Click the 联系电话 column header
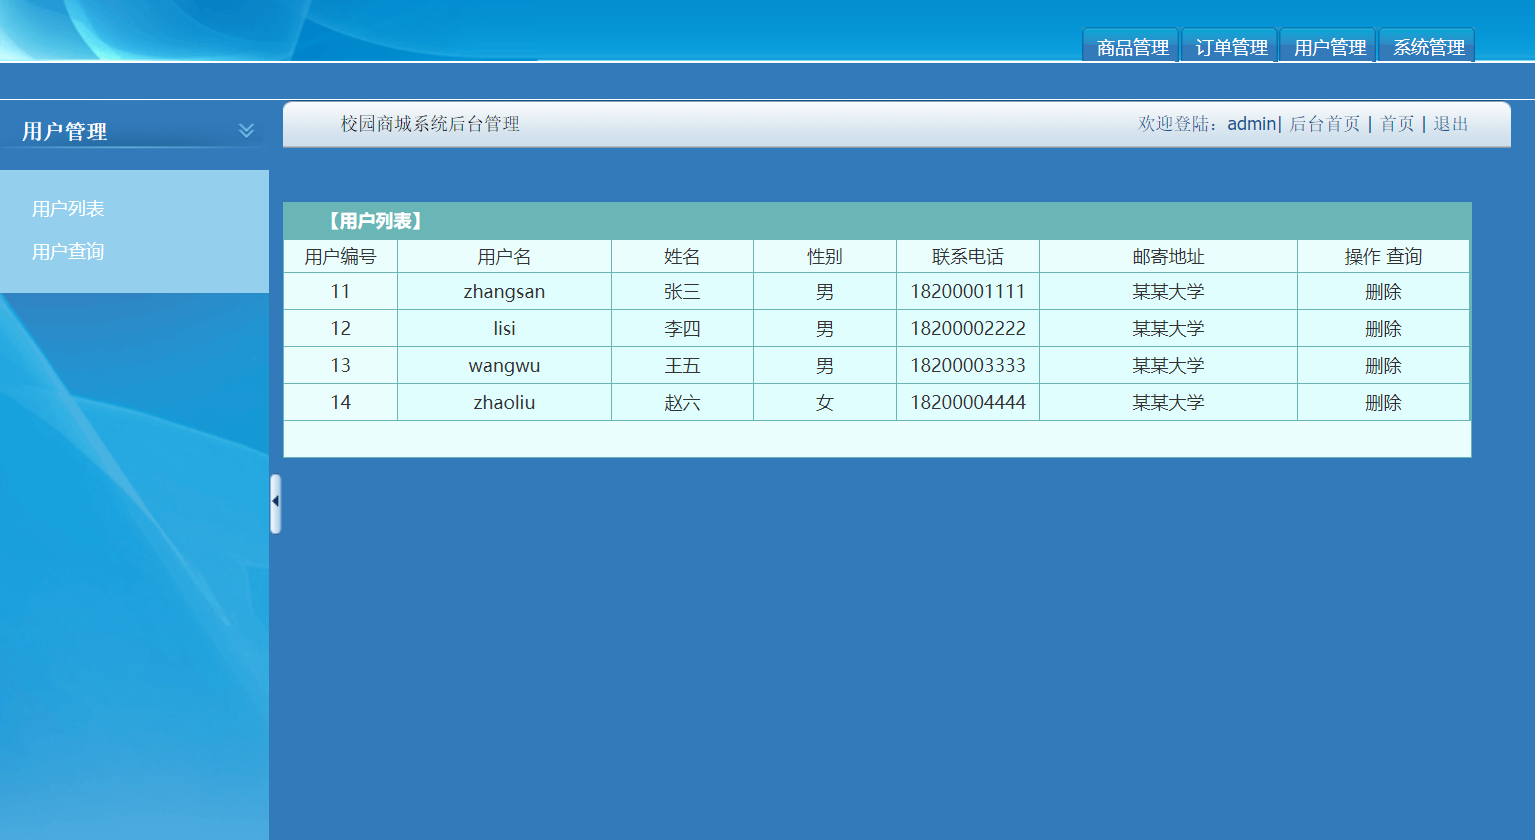Viewport: 1535px width, 840px height. 968,257
